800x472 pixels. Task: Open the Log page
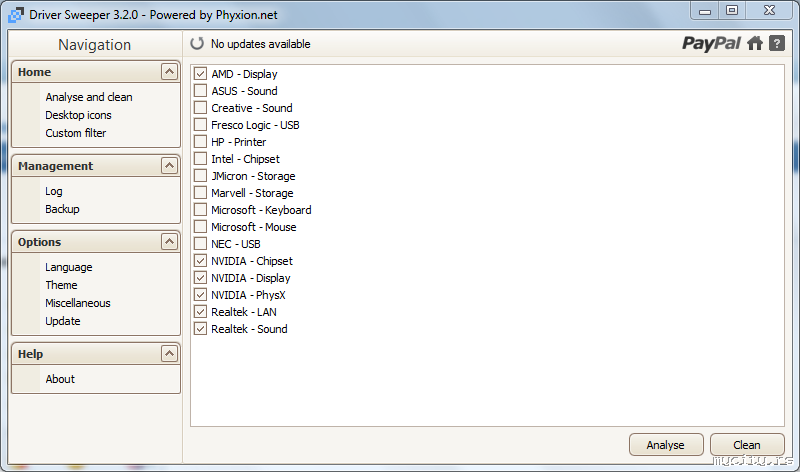54,191
